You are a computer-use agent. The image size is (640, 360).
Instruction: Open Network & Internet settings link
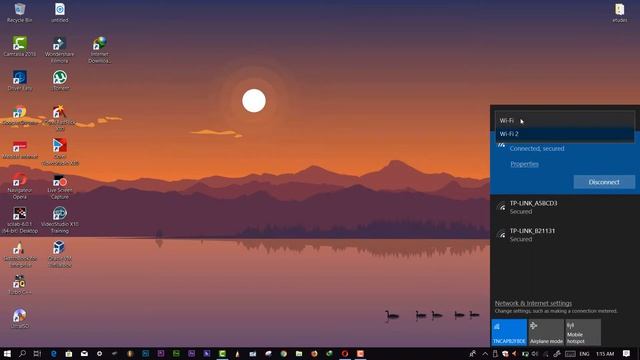coord(533,303)
